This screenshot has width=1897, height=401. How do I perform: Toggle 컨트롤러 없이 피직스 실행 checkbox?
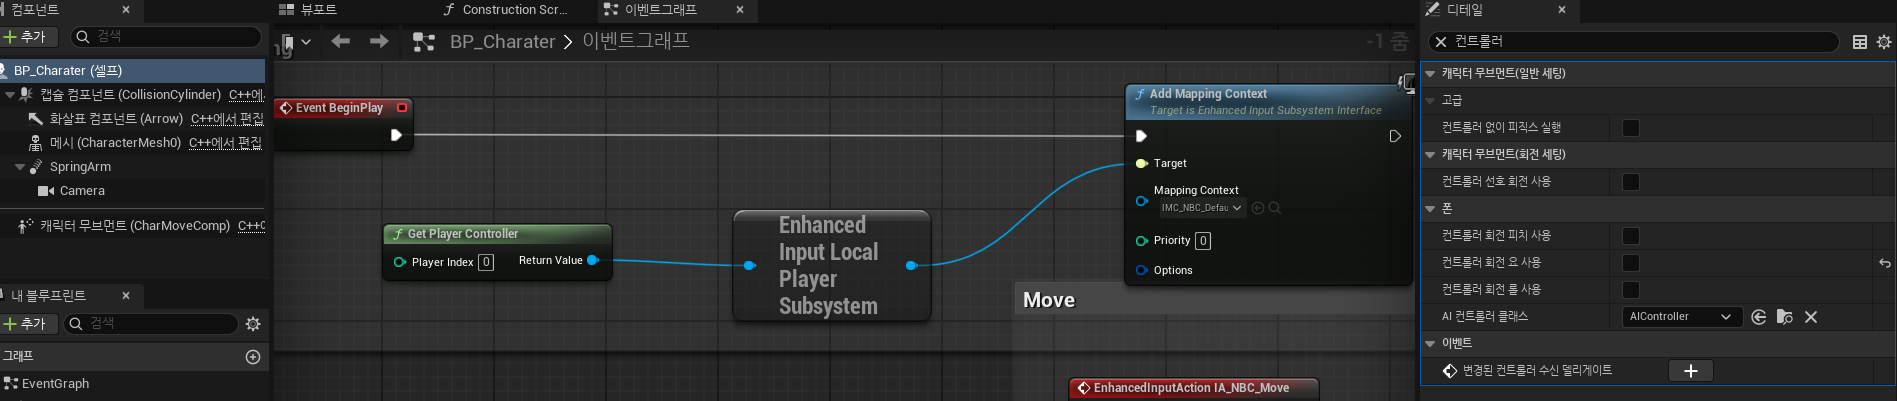(x=1631, y=128)
